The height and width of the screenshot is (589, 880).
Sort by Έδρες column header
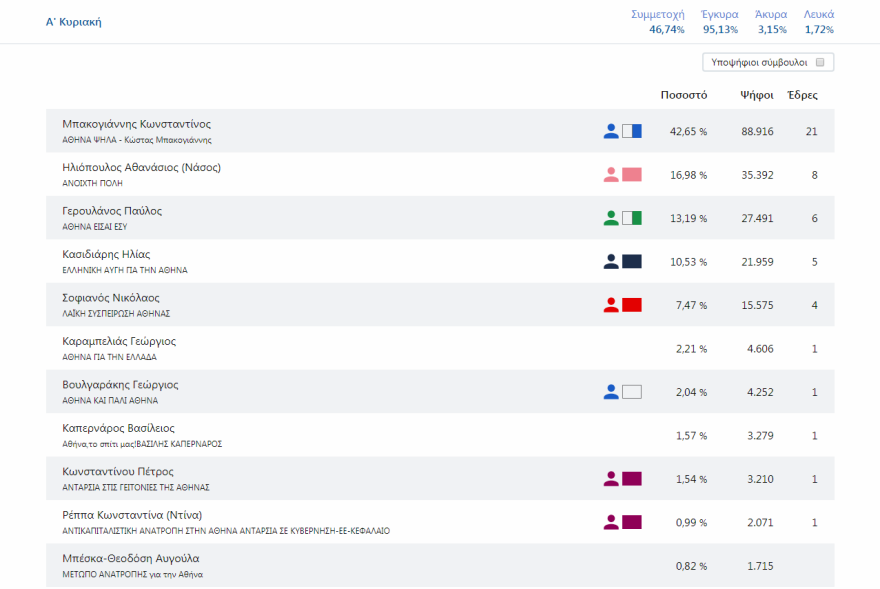point(803,95)
